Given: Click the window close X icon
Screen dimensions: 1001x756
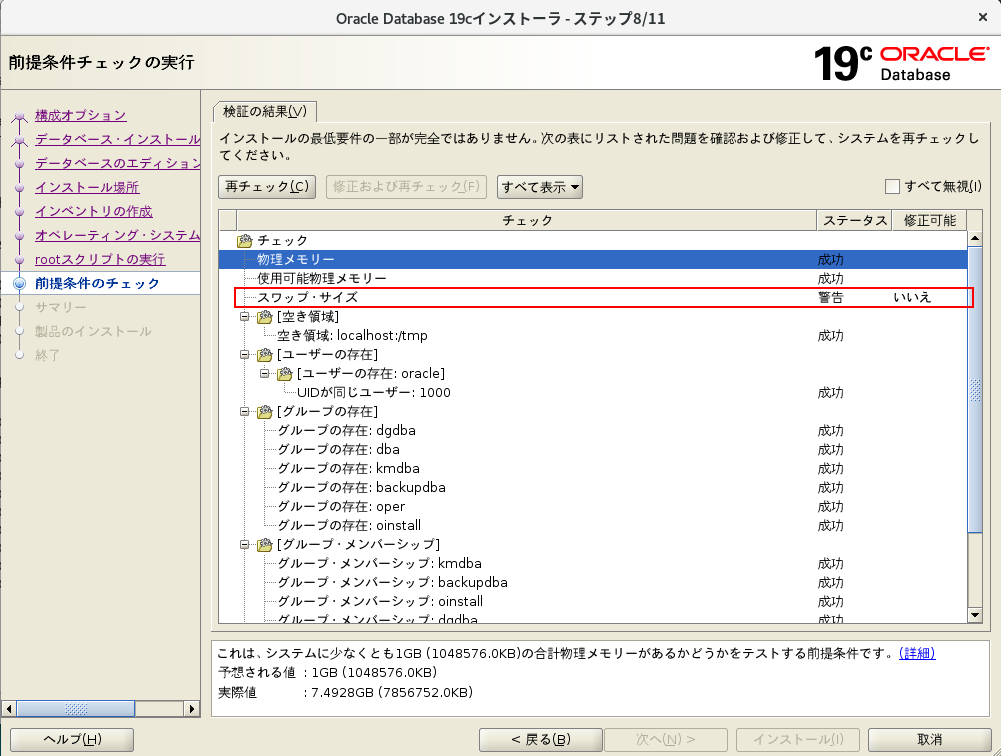Looking at the screenshot, I should click(985, 17).
